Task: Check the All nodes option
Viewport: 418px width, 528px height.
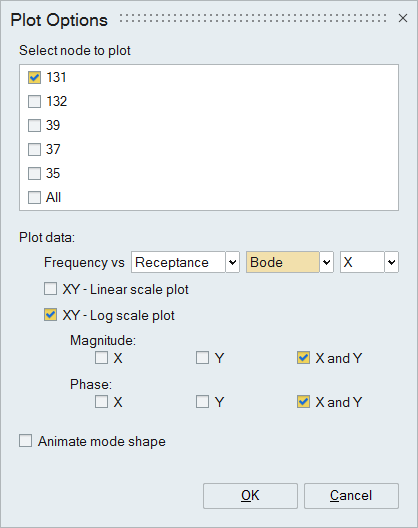Action: [34, 197]
